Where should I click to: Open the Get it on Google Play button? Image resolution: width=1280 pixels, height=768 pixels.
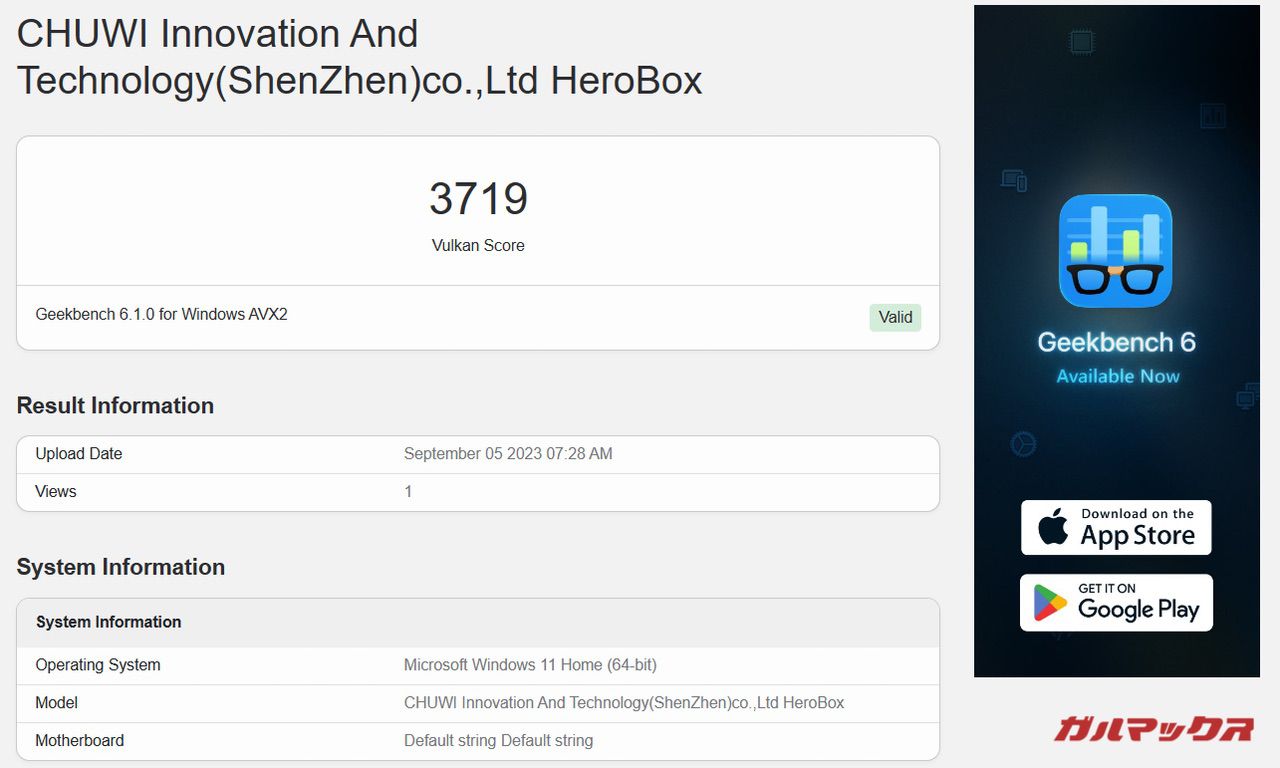[1116, 603]
